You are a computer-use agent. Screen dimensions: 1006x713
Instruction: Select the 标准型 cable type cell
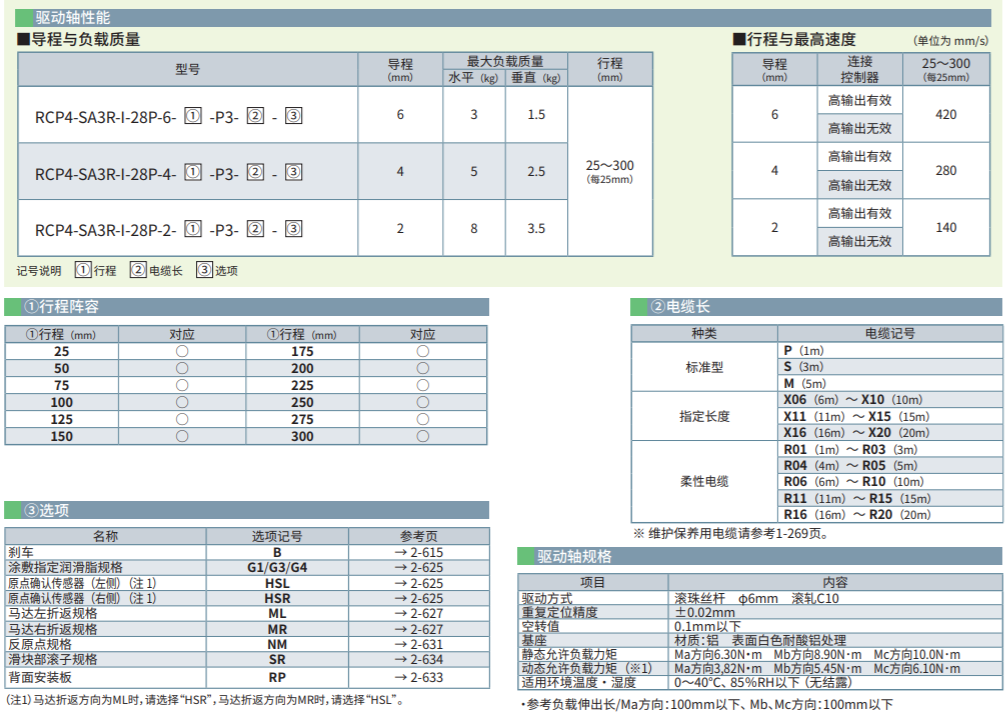704,368
